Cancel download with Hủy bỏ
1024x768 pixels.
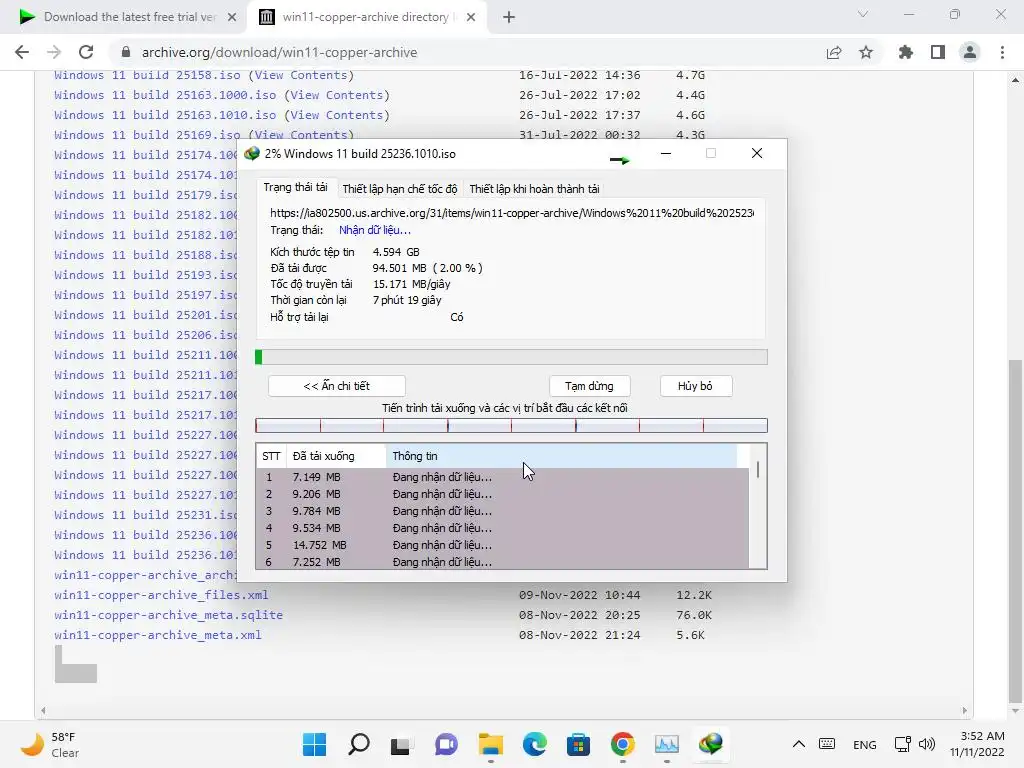click(696, 386)
